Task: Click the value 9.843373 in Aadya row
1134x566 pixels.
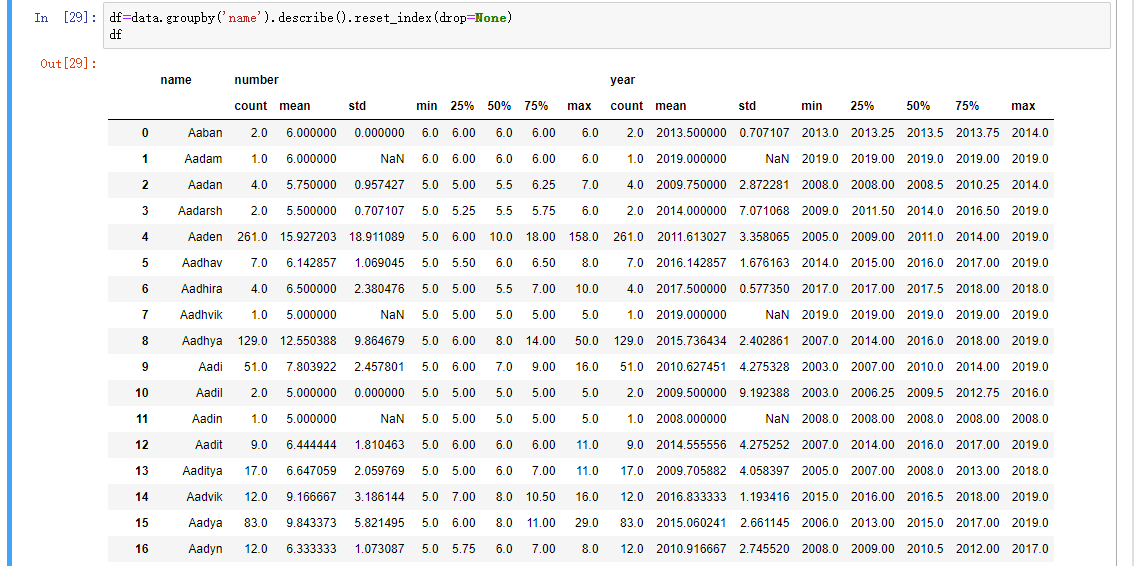Action: (x=311, y=523)
